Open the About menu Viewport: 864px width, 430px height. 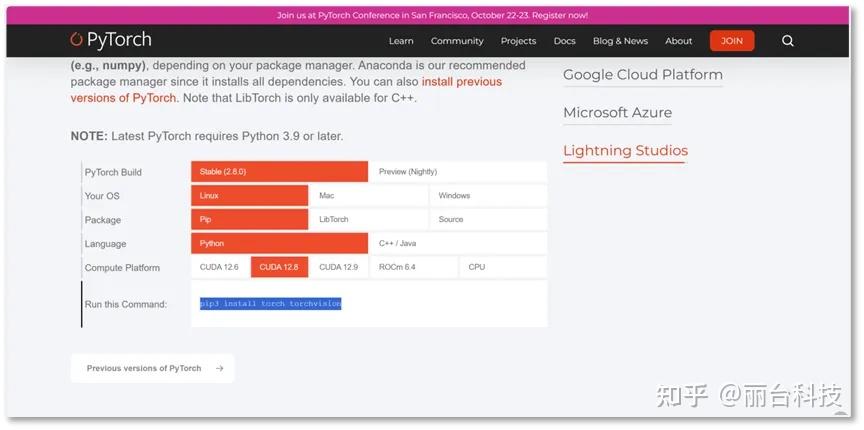tap(678, 41)
